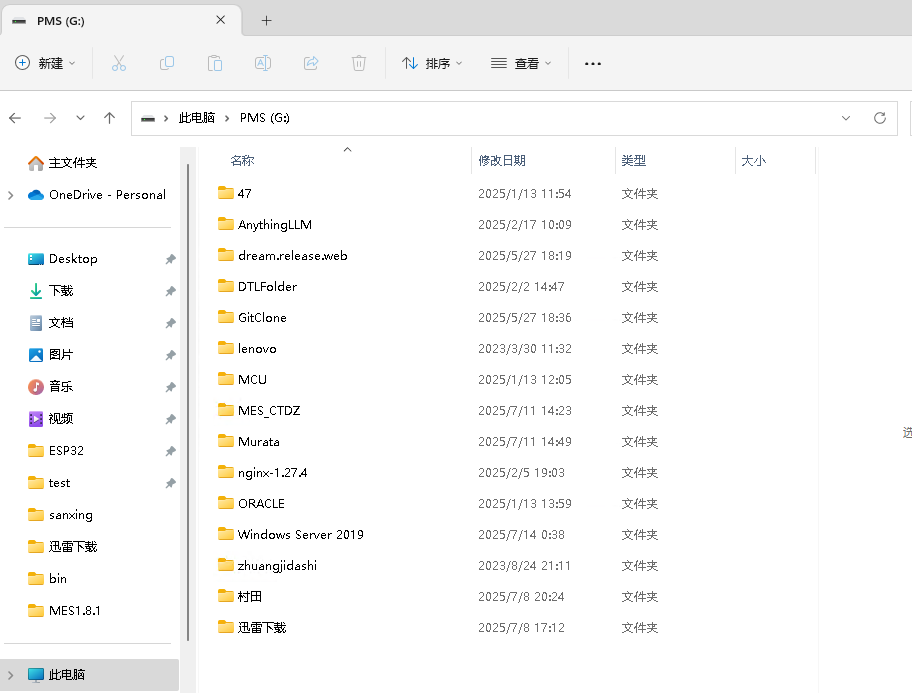Click the Delete trash can icon
The height and width of the screenshot is (693, 912).
coord(359,63)
